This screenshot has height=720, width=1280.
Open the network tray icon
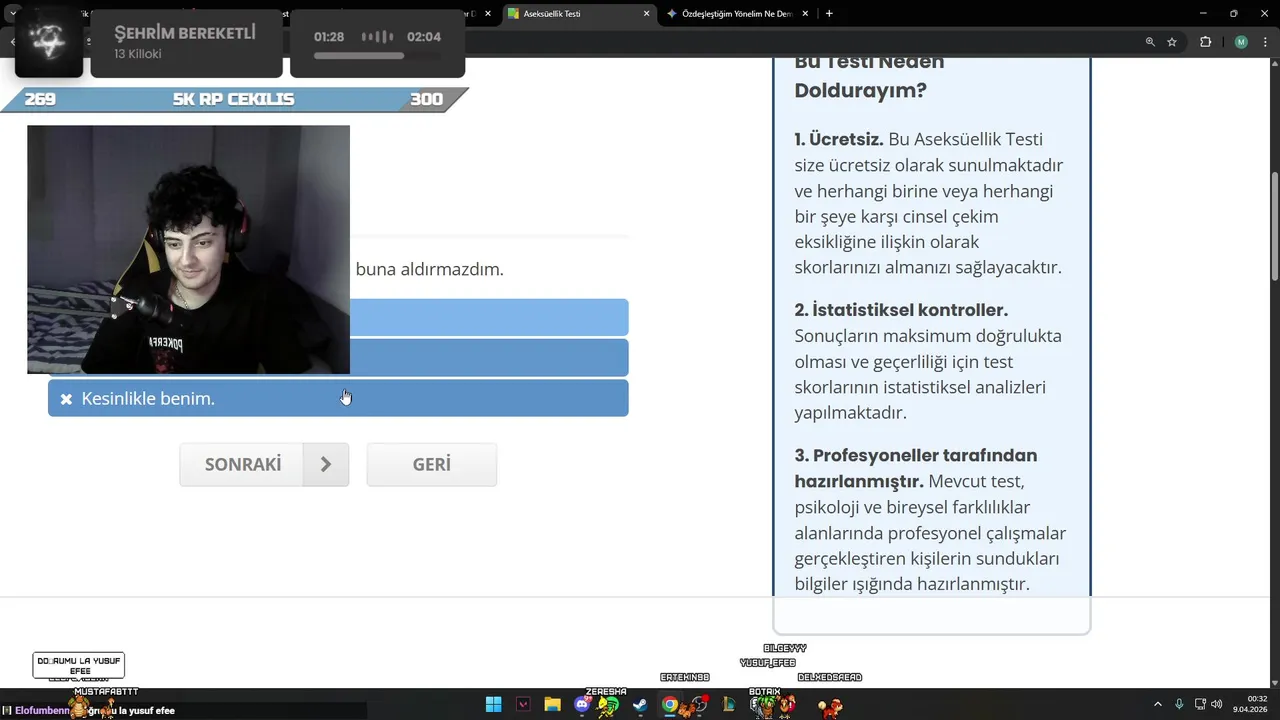1200,704
